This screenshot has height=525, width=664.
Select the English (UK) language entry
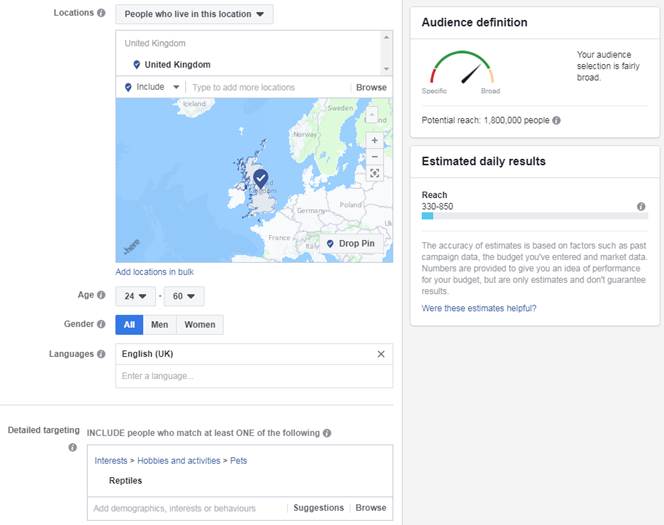147,354
